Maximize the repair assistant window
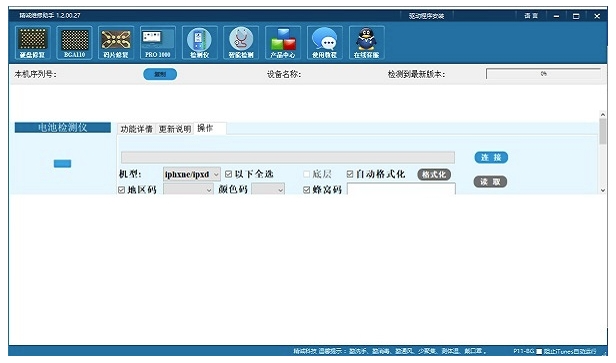 [576, 16]
